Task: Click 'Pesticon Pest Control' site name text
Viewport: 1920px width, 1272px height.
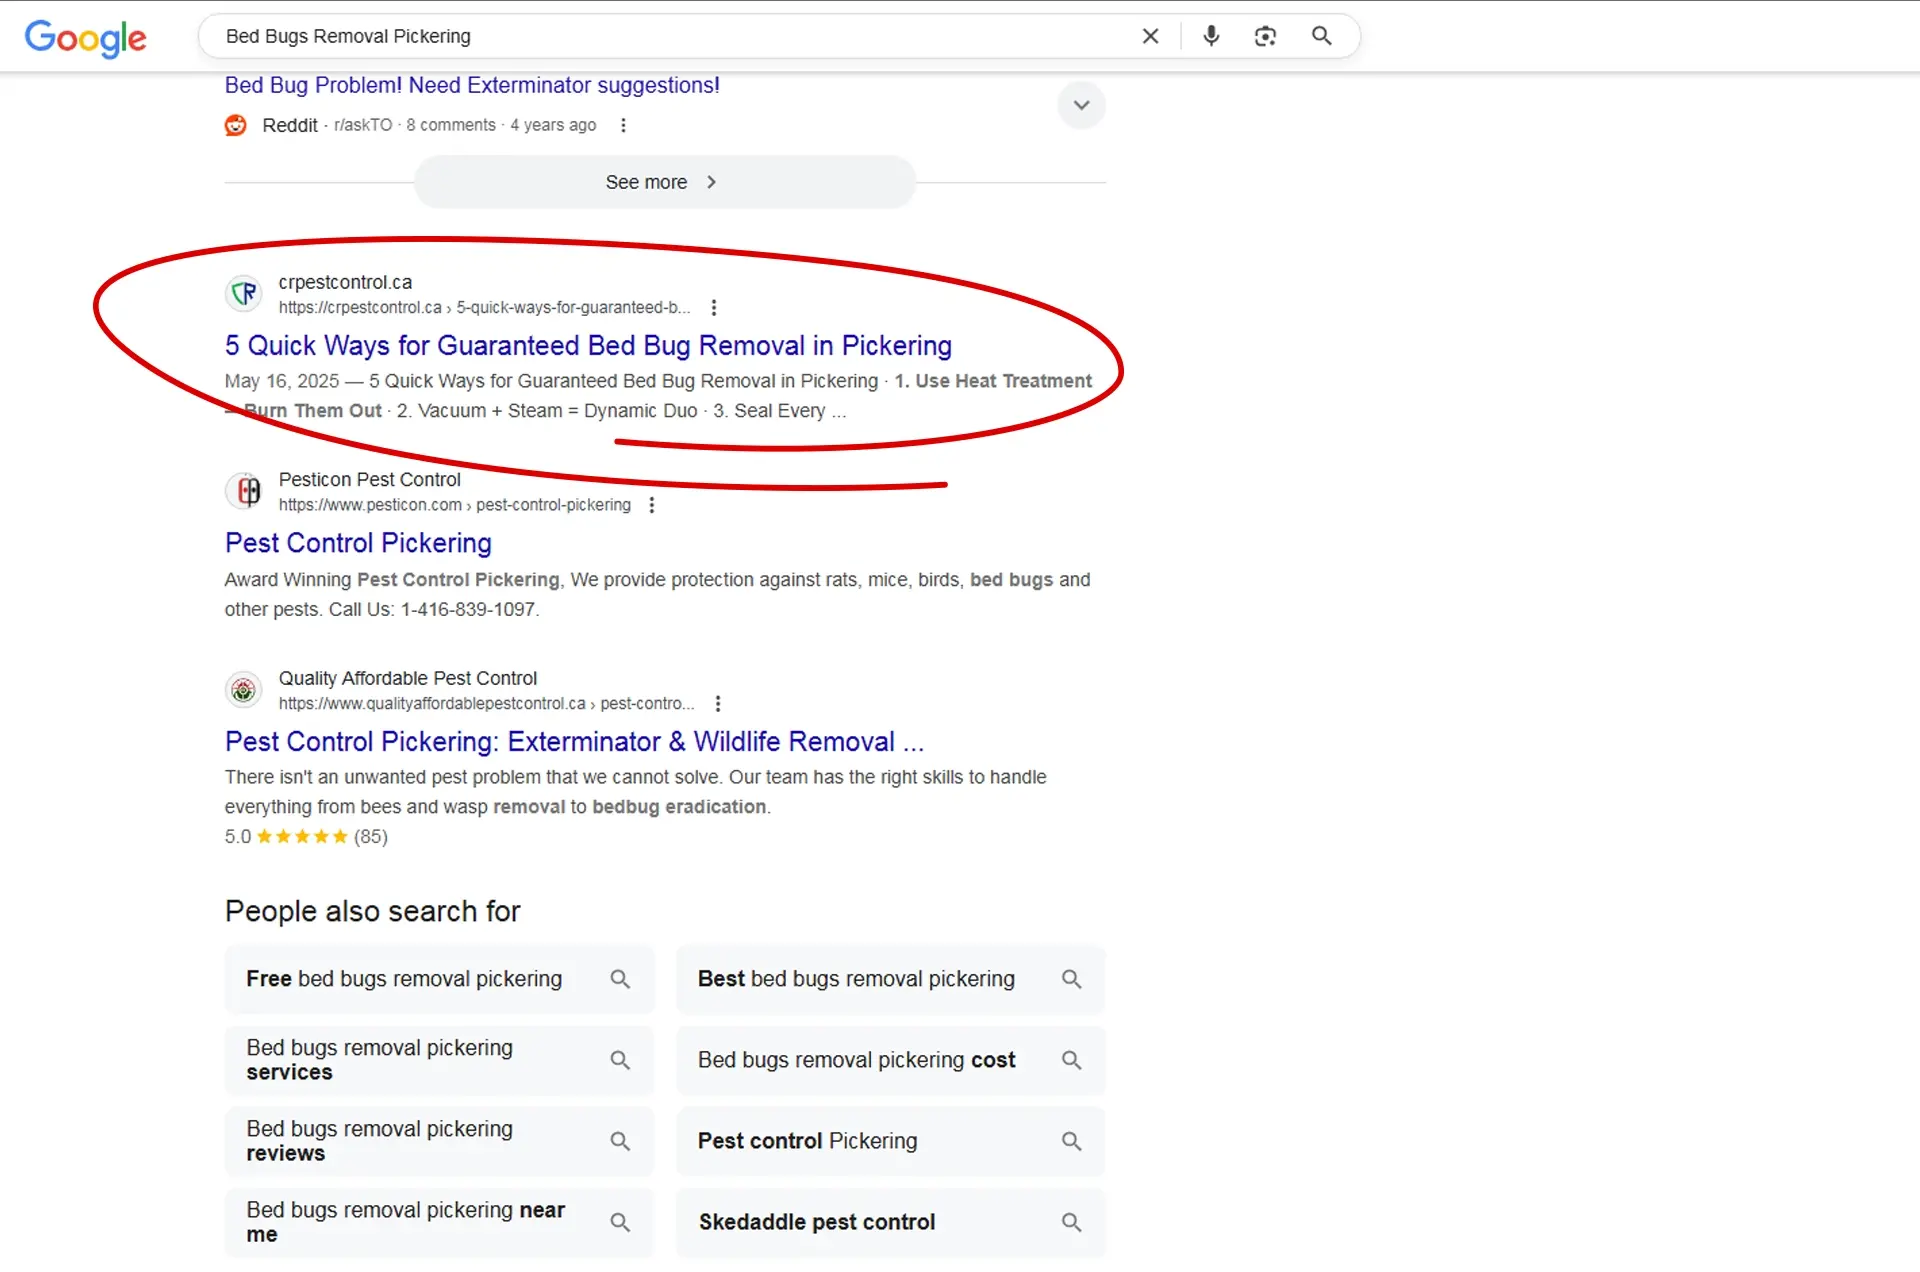Action: (369, 480)
